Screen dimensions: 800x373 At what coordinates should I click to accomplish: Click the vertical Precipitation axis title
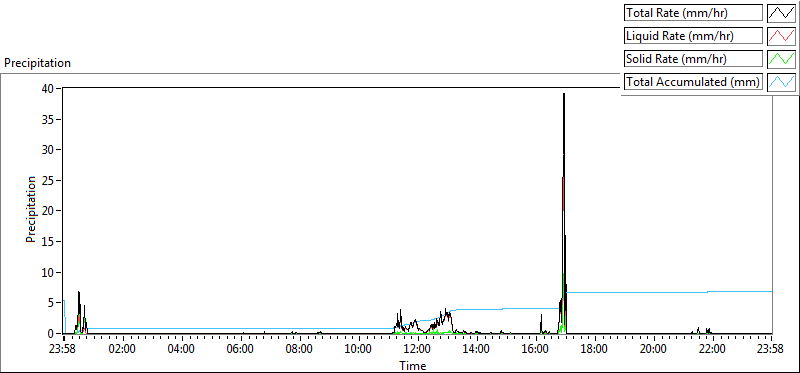(x=31, y=209)
